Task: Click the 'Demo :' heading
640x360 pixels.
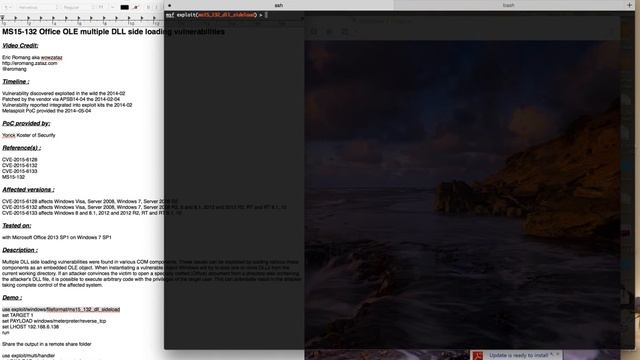Action: pos(12,297)
